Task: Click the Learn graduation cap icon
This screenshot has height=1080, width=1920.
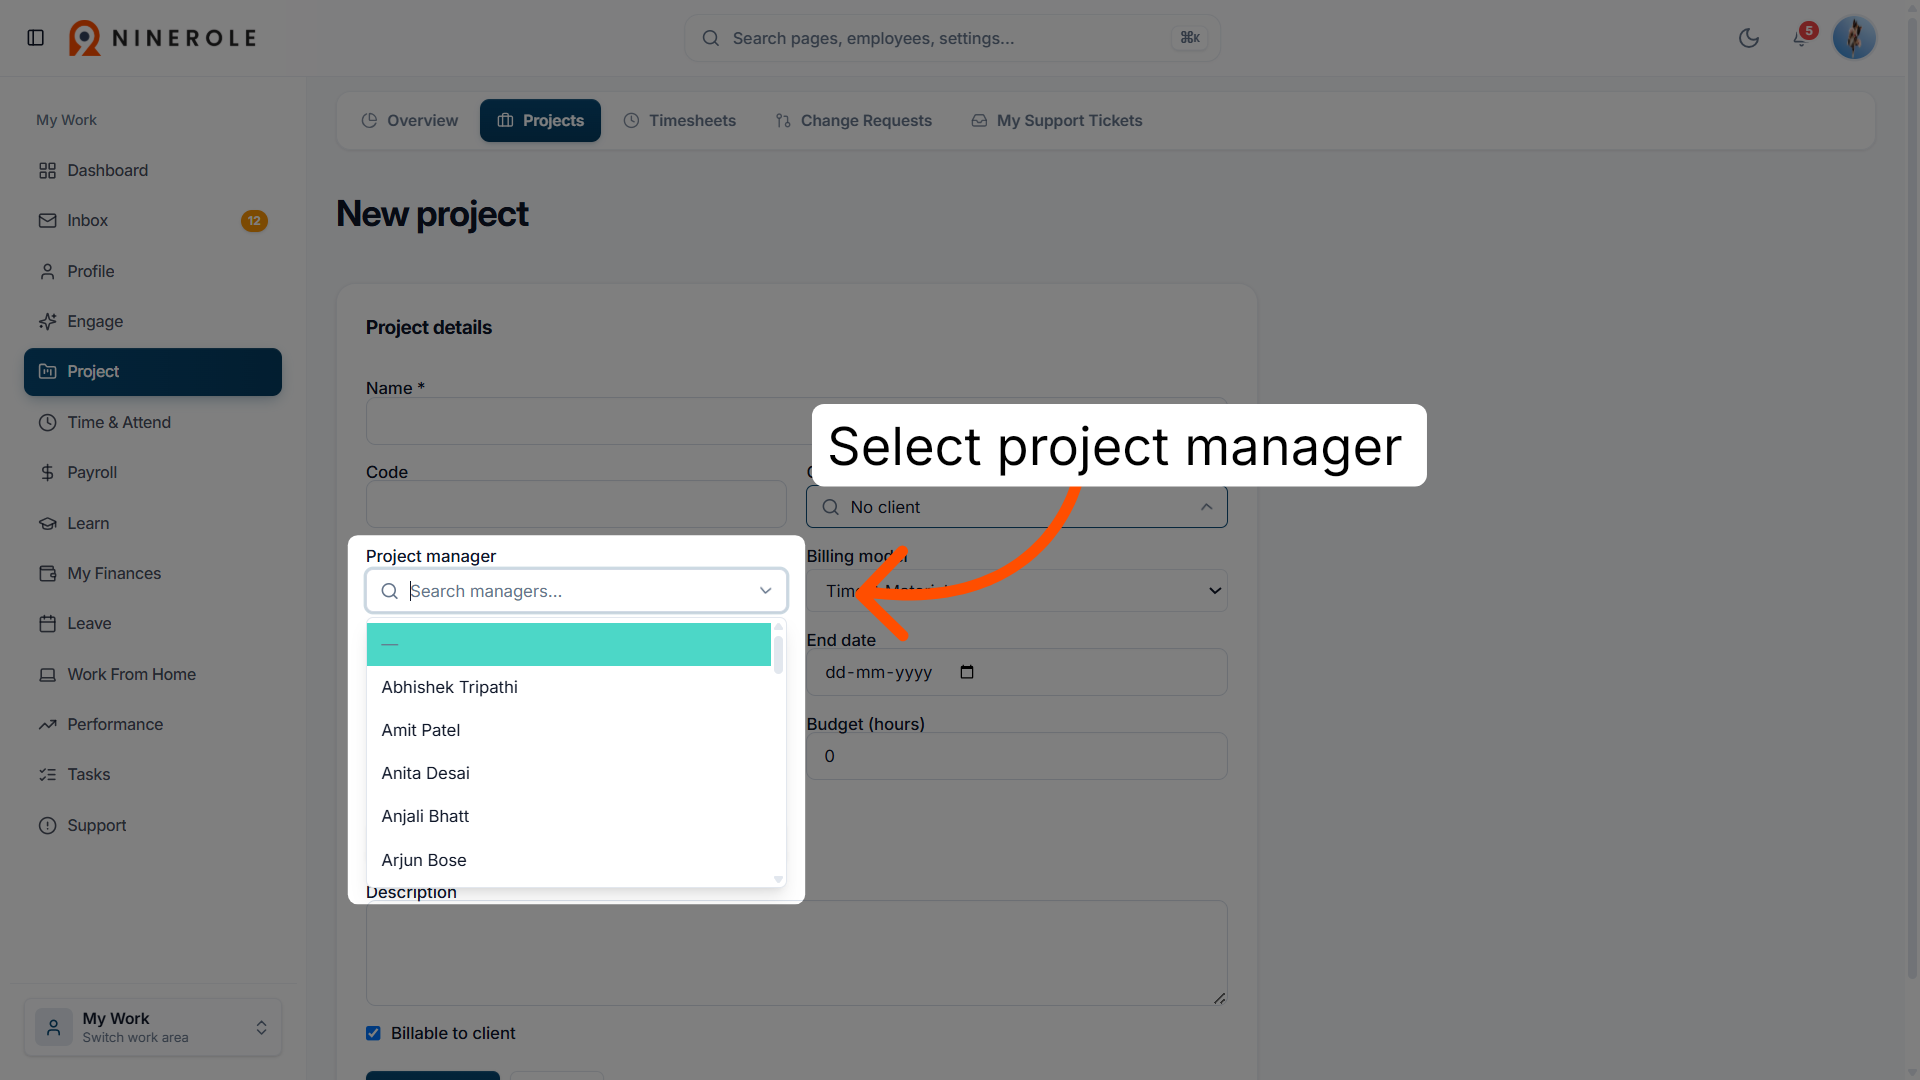Action: pos(47,524)
